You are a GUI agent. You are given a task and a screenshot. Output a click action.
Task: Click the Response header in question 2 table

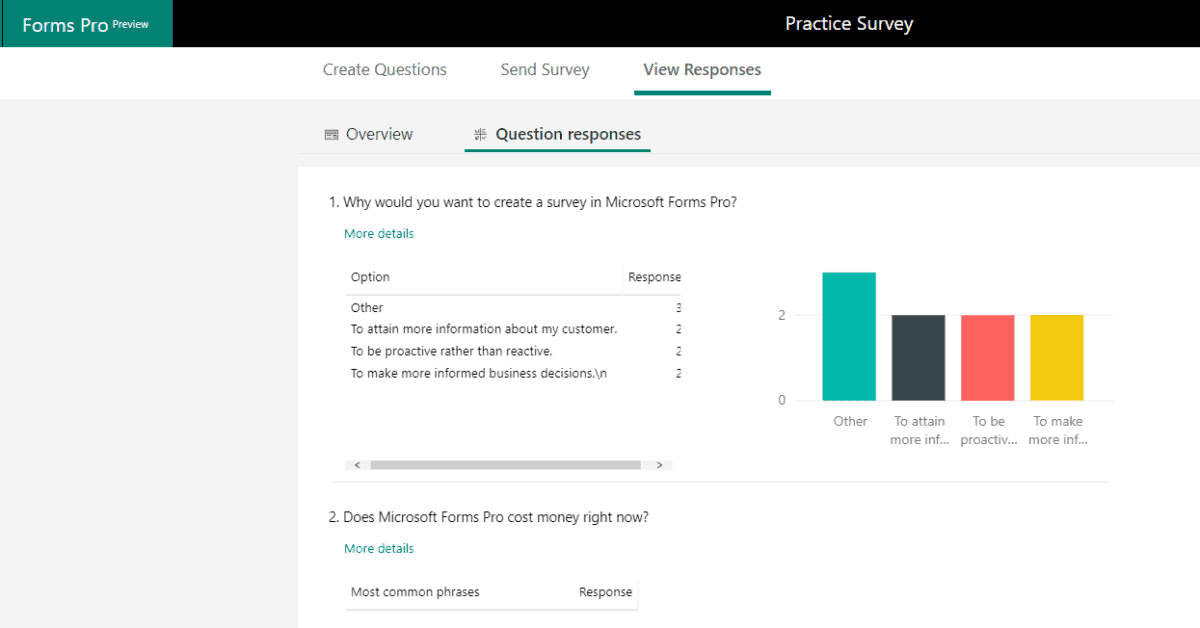pos(606,592)
